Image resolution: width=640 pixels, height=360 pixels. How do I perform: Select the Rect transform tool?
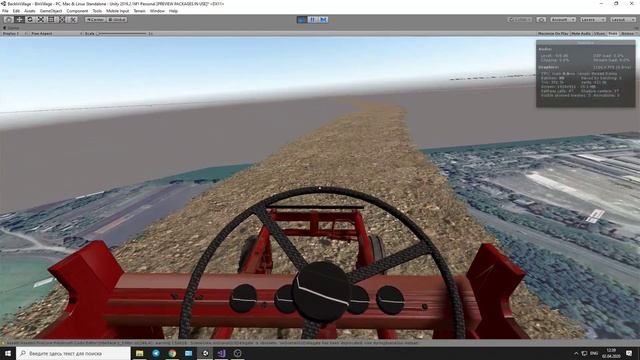(x=51, y=20)
